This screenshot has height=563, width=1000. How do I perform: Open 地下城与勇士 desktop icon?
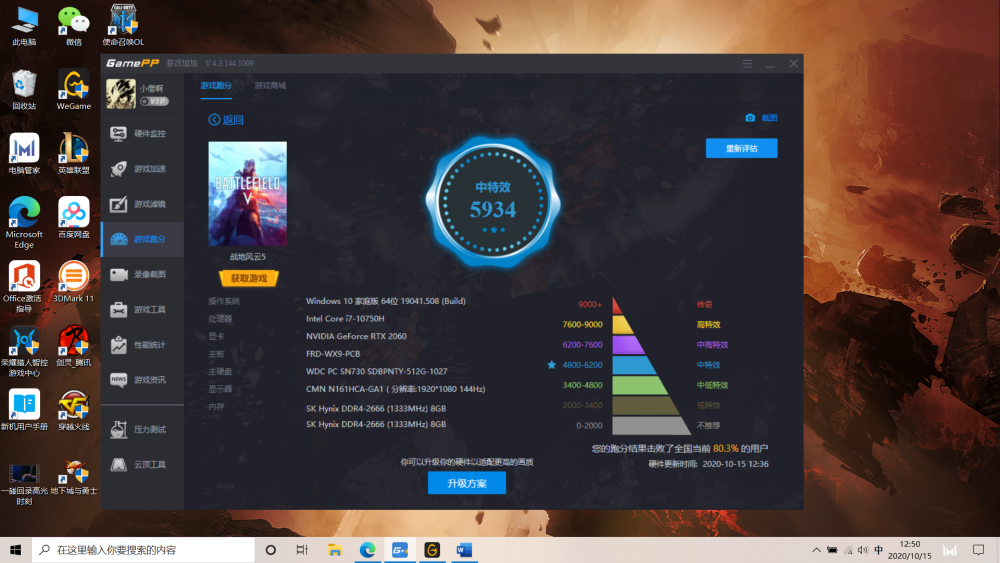73,479
